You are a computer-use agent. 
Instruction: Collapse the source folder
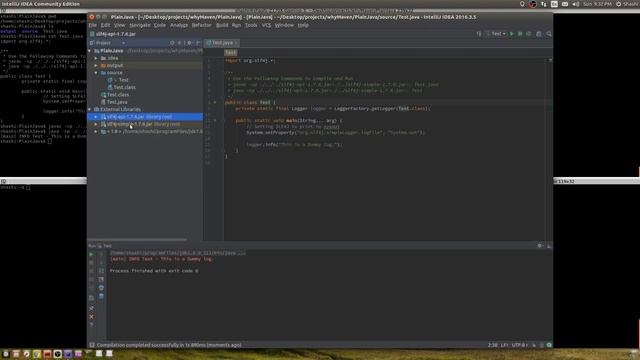pos(96,73)
